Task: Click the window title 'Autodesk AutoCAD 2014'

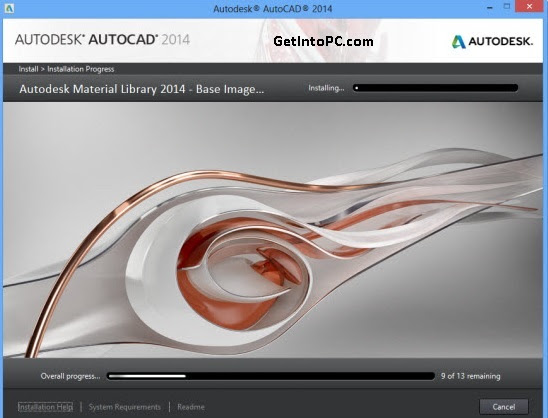Action: [273, 8]
